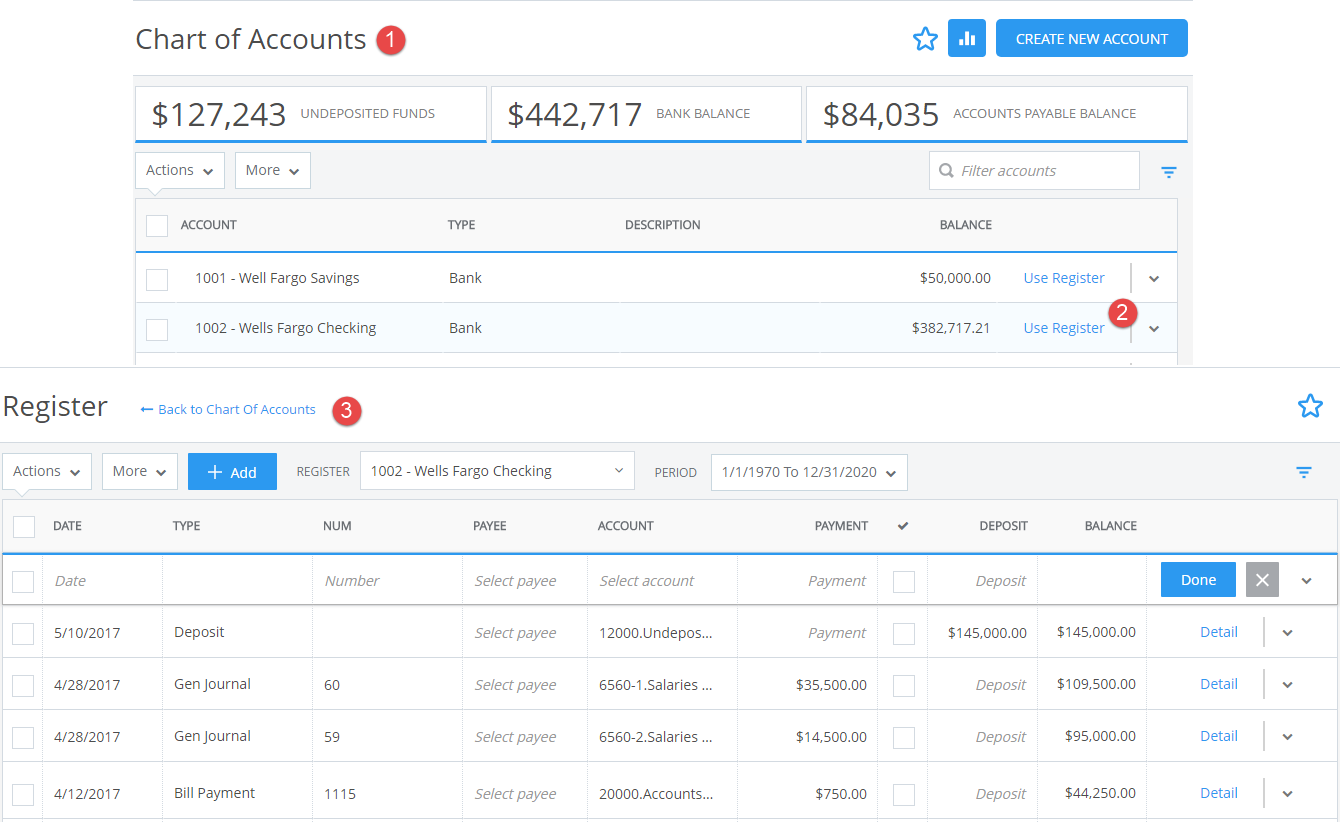Expand chevron for Gen Journal 59 row

tap(1288, 737)
